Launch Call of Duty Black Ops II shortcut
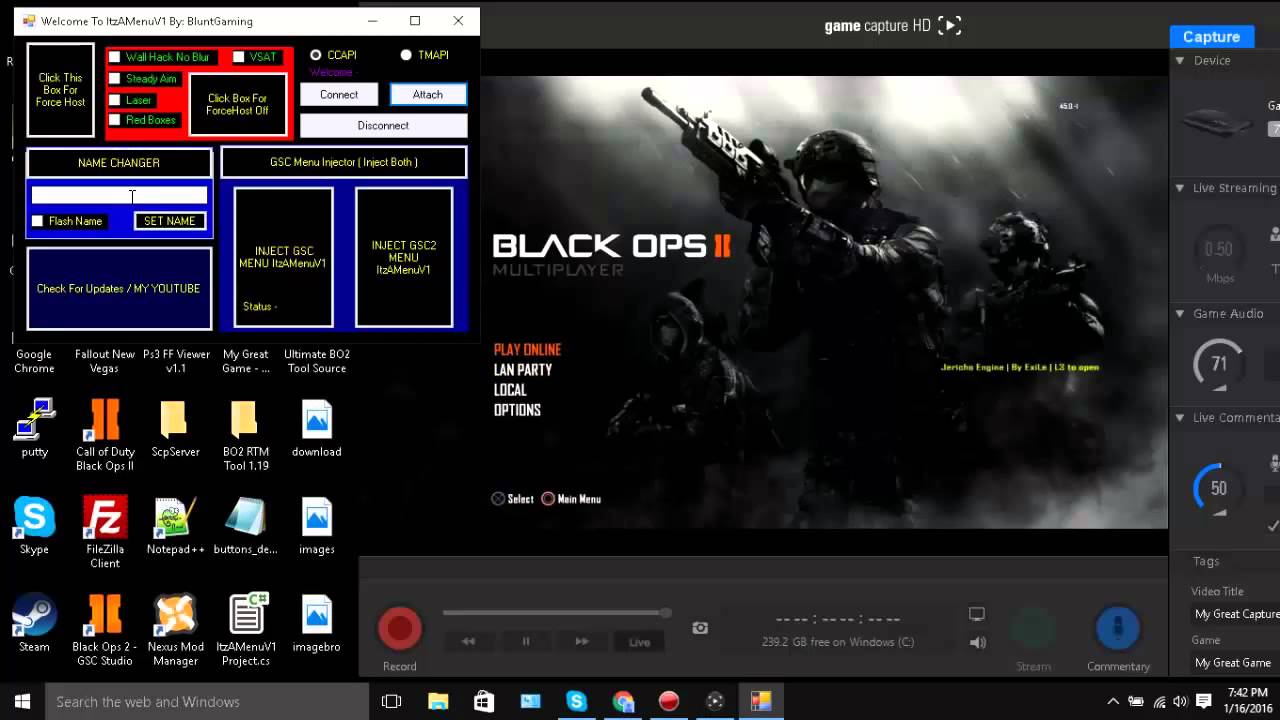This screenshot has width=1280, height=720. point(105,435)
